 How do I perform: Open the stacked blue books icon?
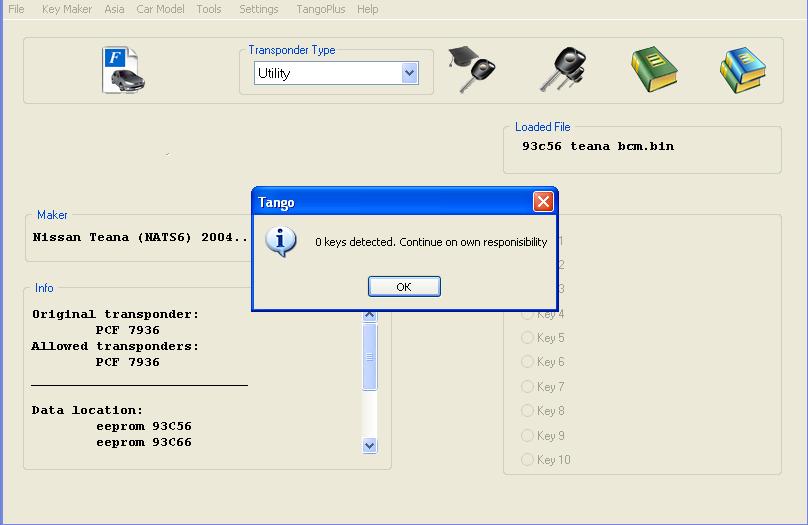743,70
